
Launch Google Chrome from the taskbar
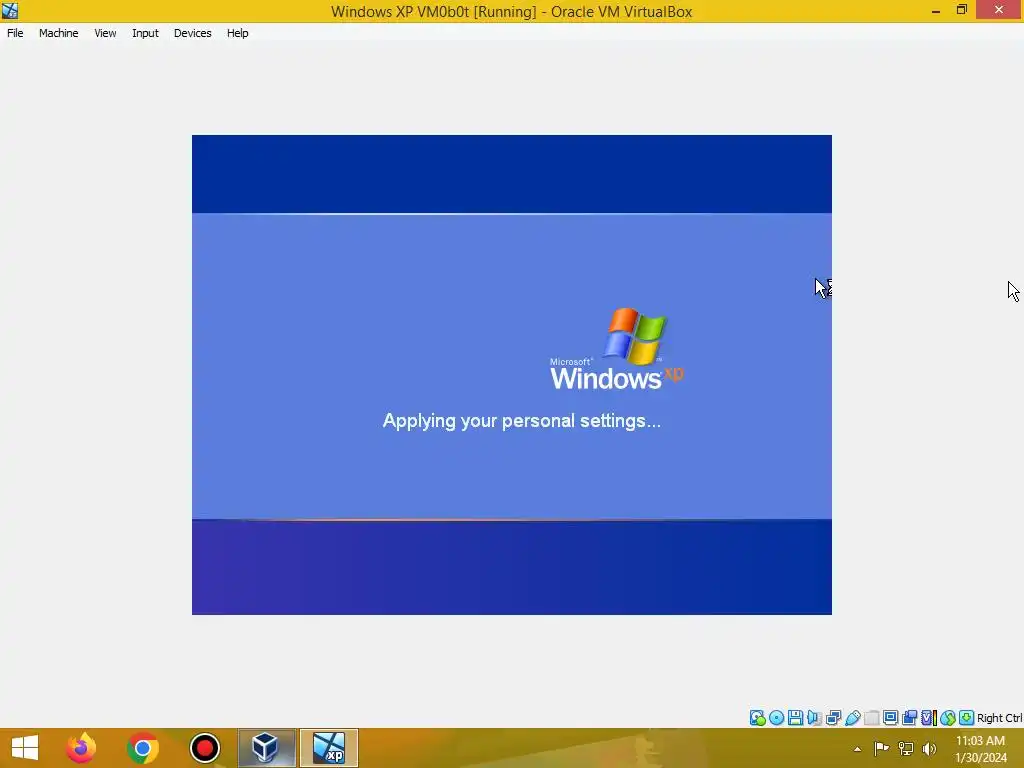tap(143, 748)
